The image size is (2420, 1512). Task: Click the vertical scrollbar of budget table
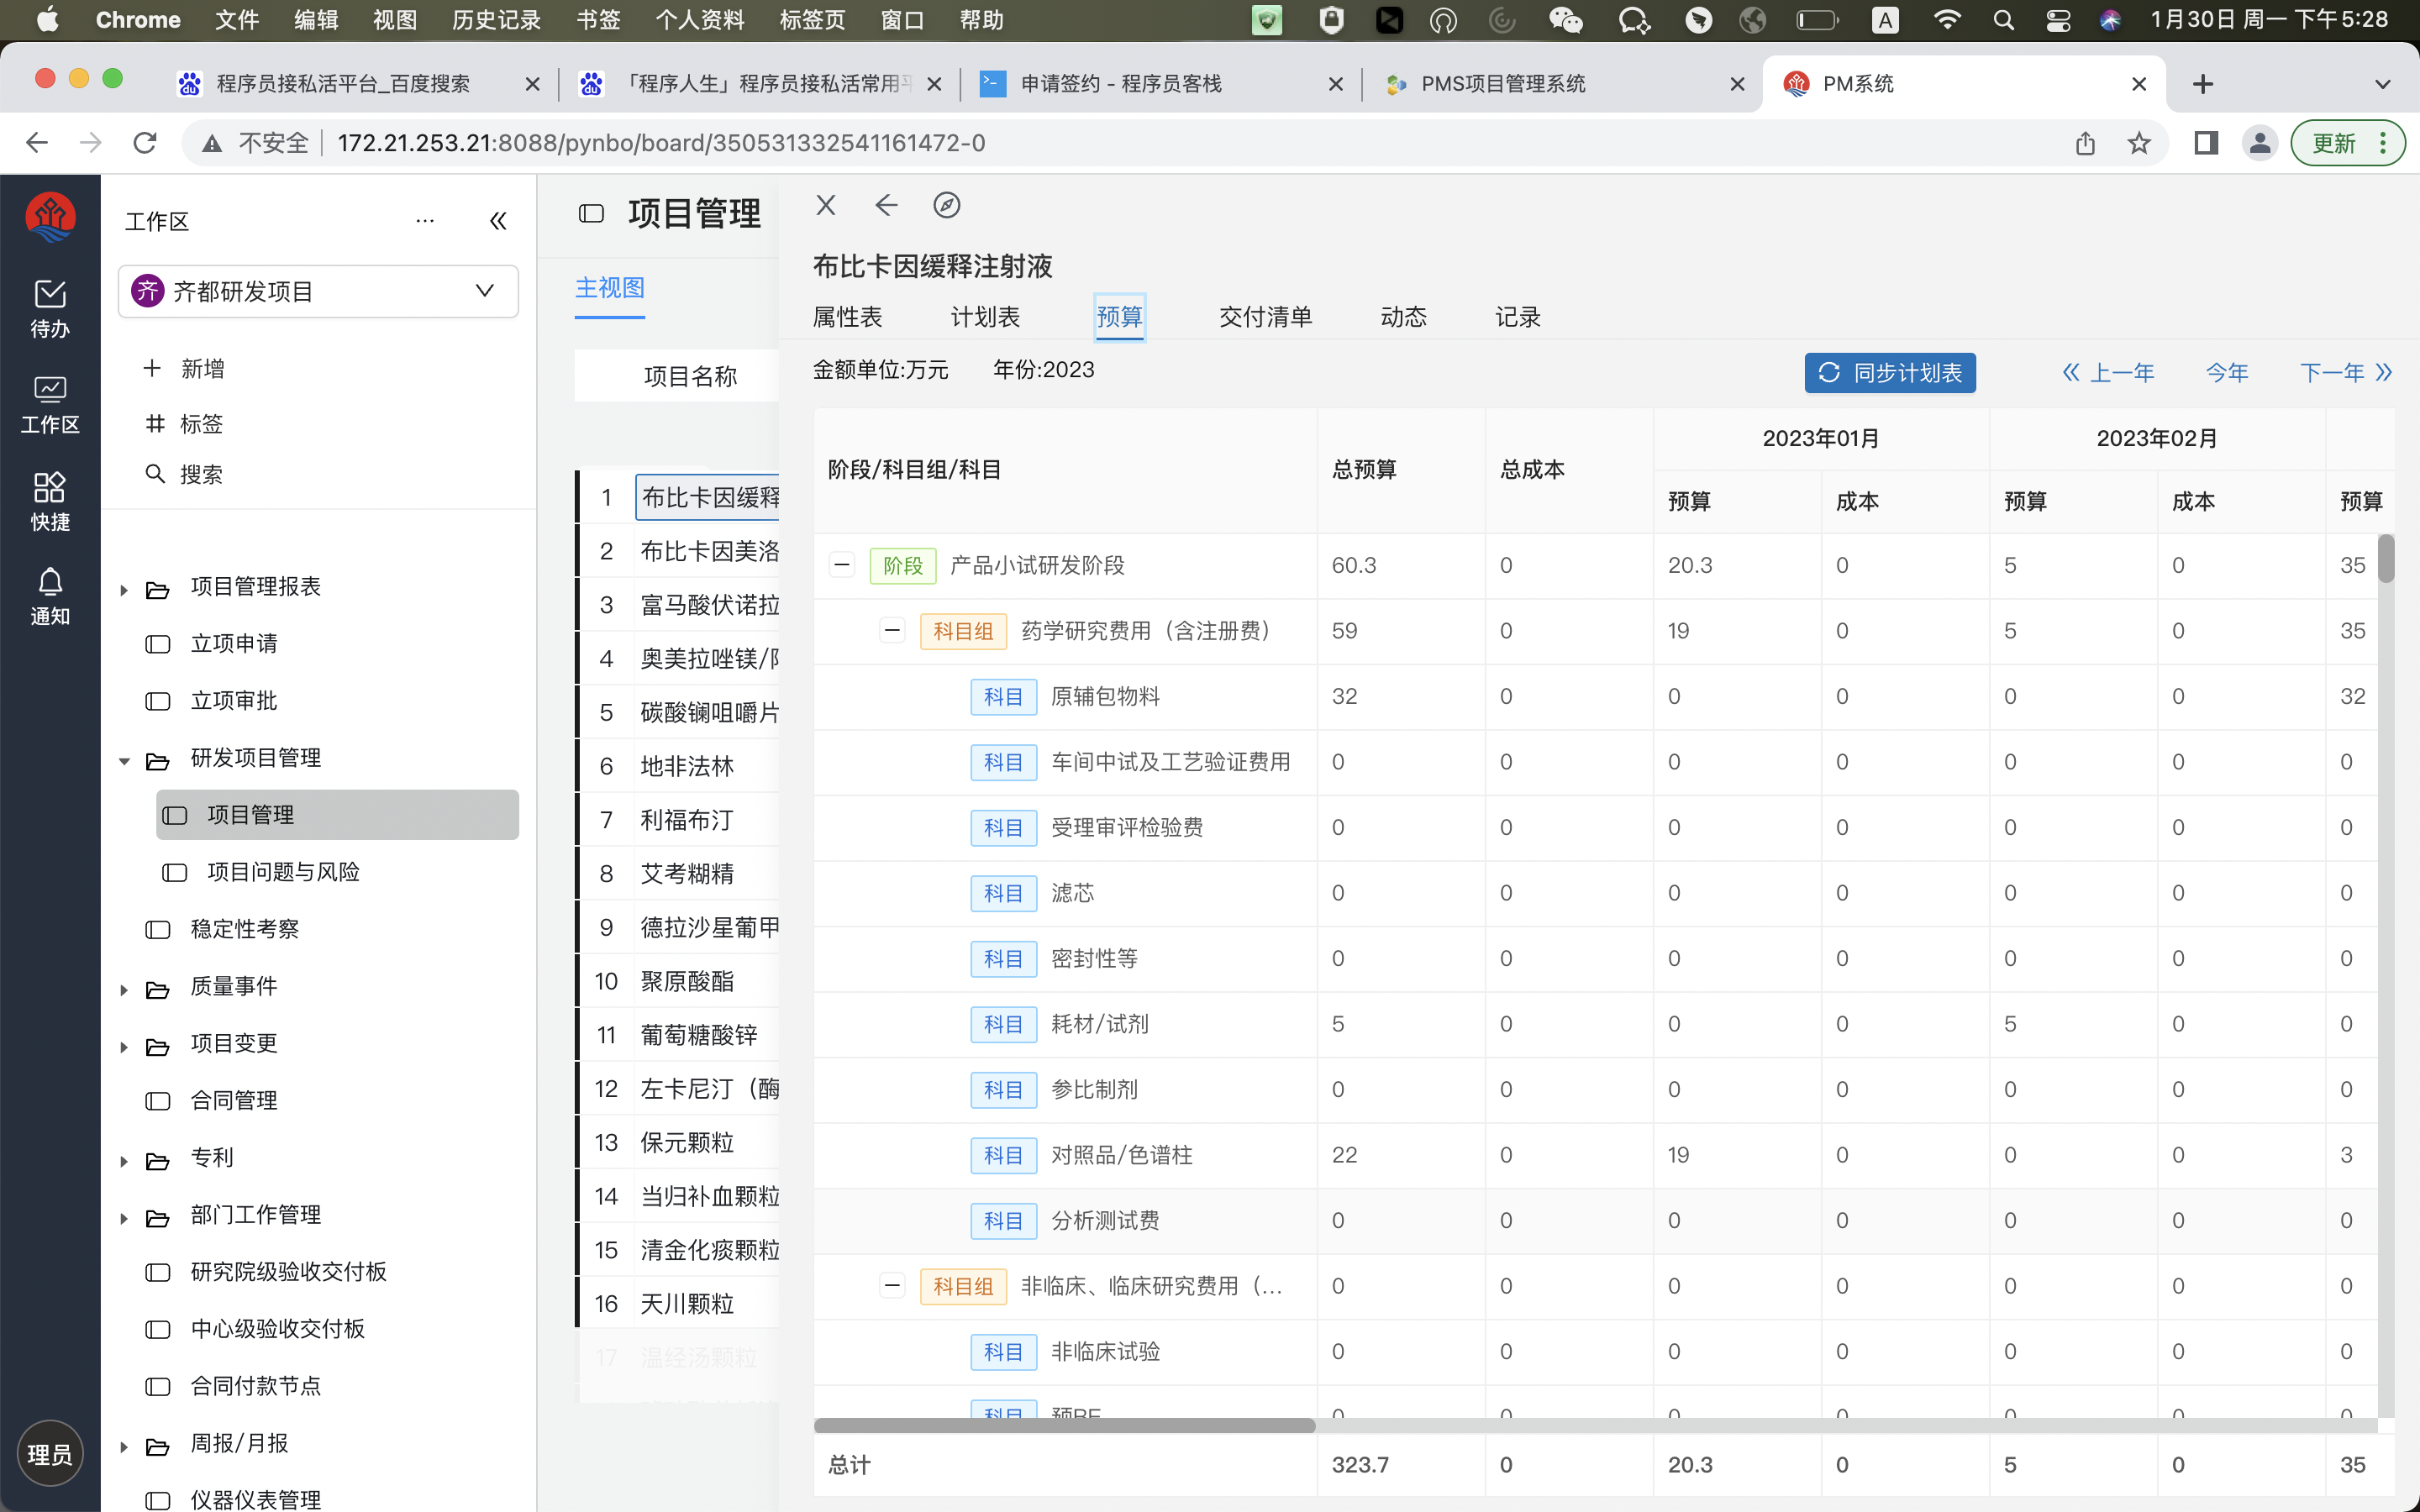click(x=2386, y=558)
